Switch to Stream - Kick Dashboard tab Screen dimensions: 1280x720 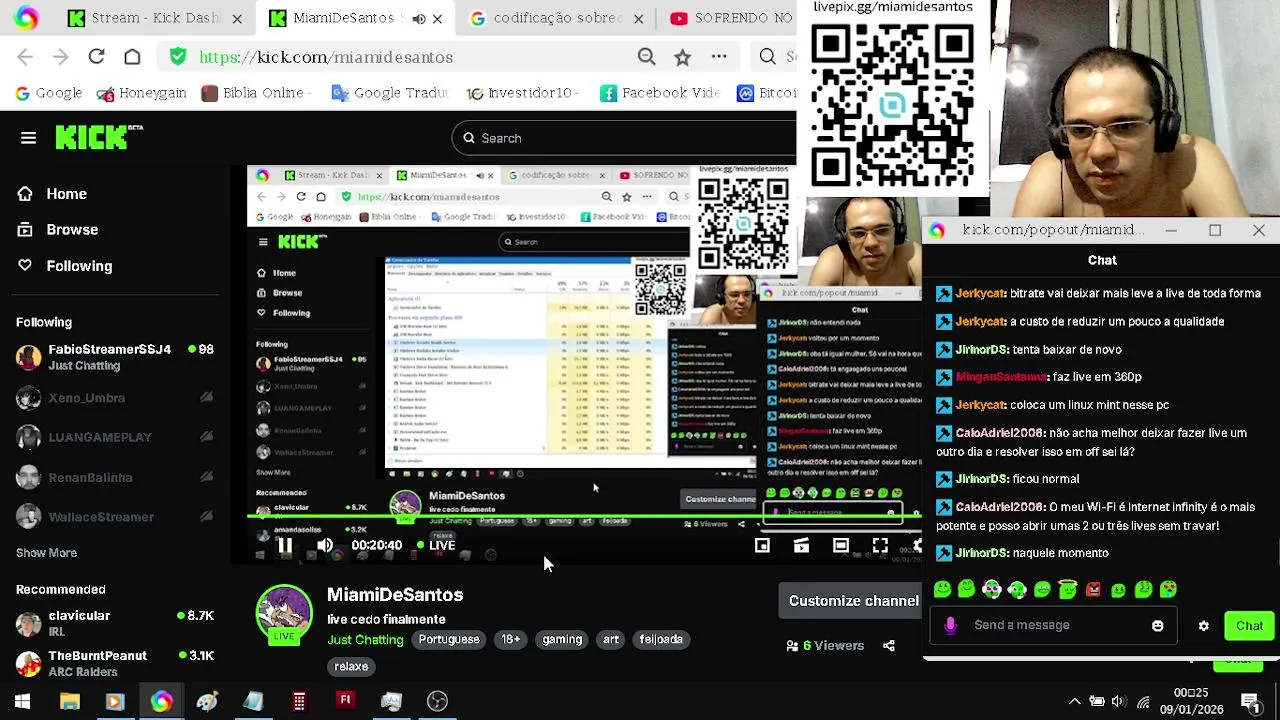(x=155, y=18)
